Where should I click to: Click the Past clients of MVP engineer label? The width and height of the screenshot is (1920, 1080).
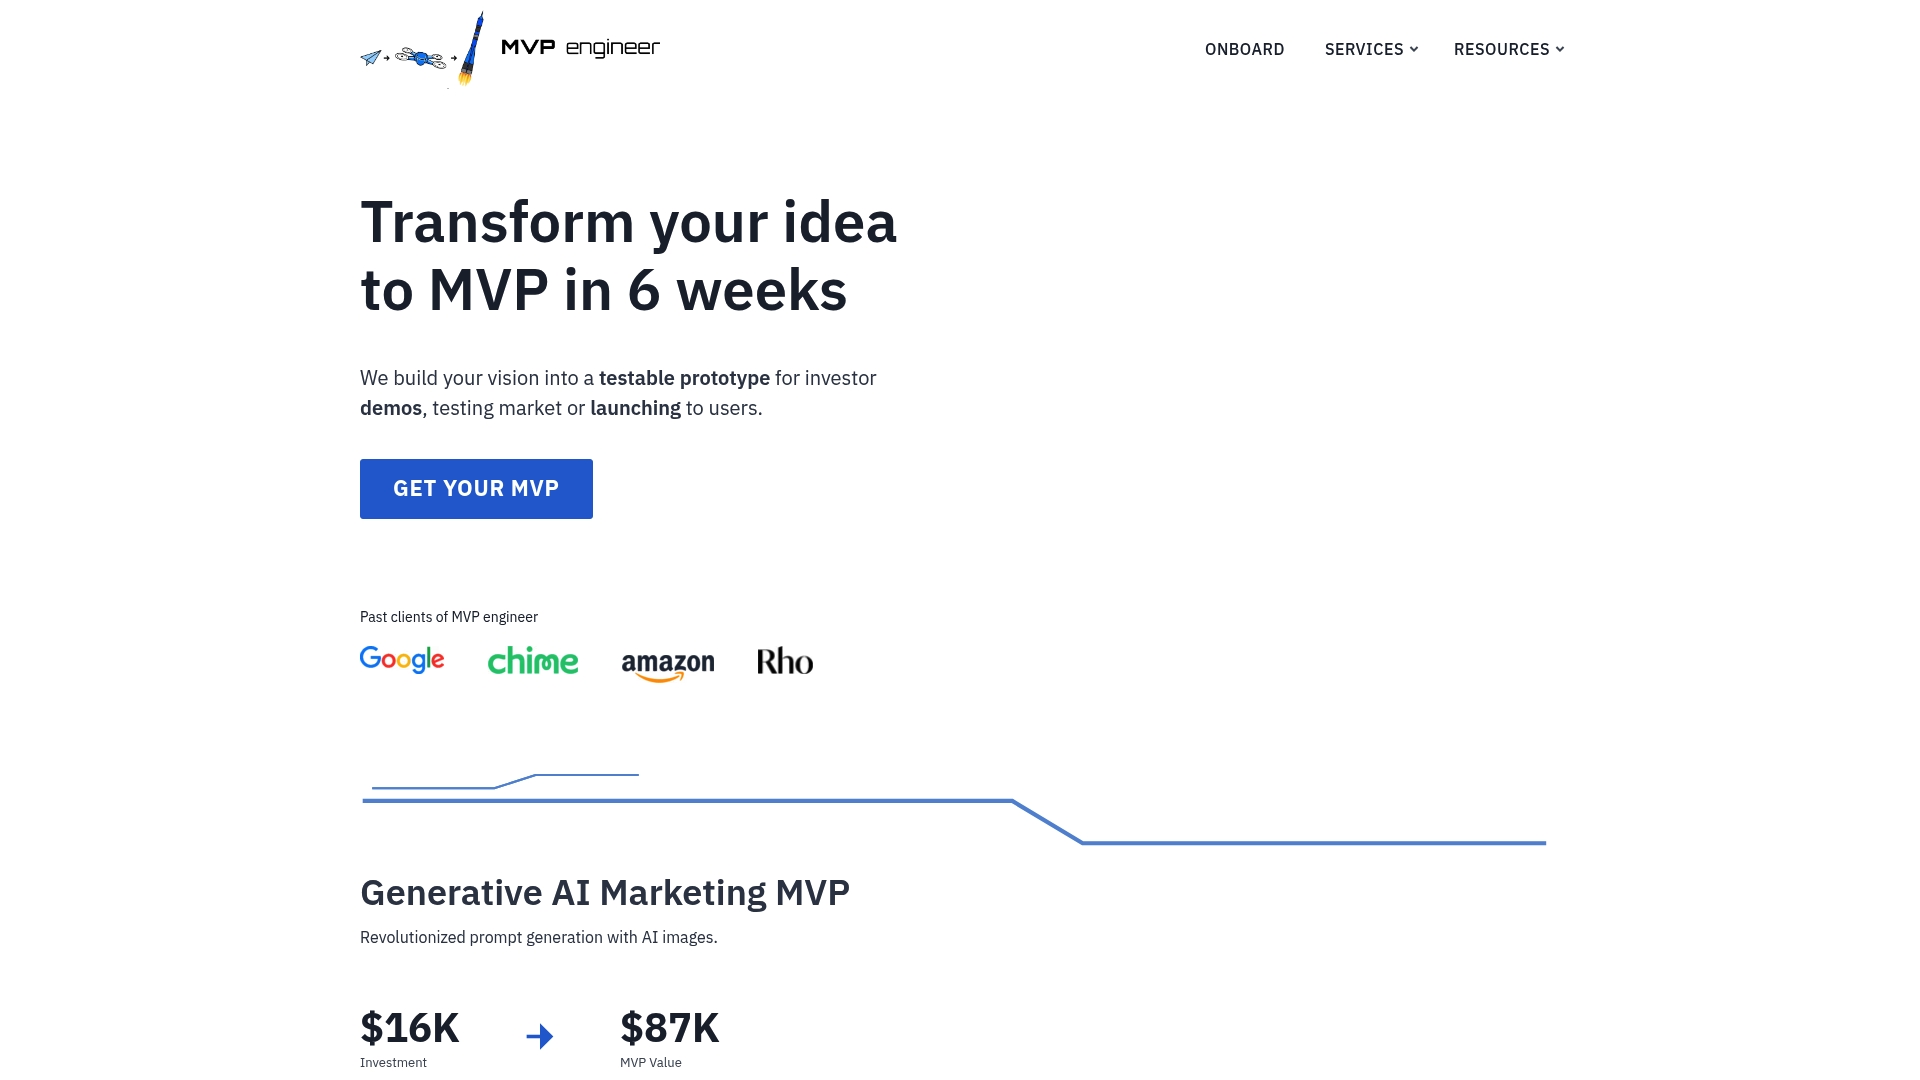[x=449, y=617]
